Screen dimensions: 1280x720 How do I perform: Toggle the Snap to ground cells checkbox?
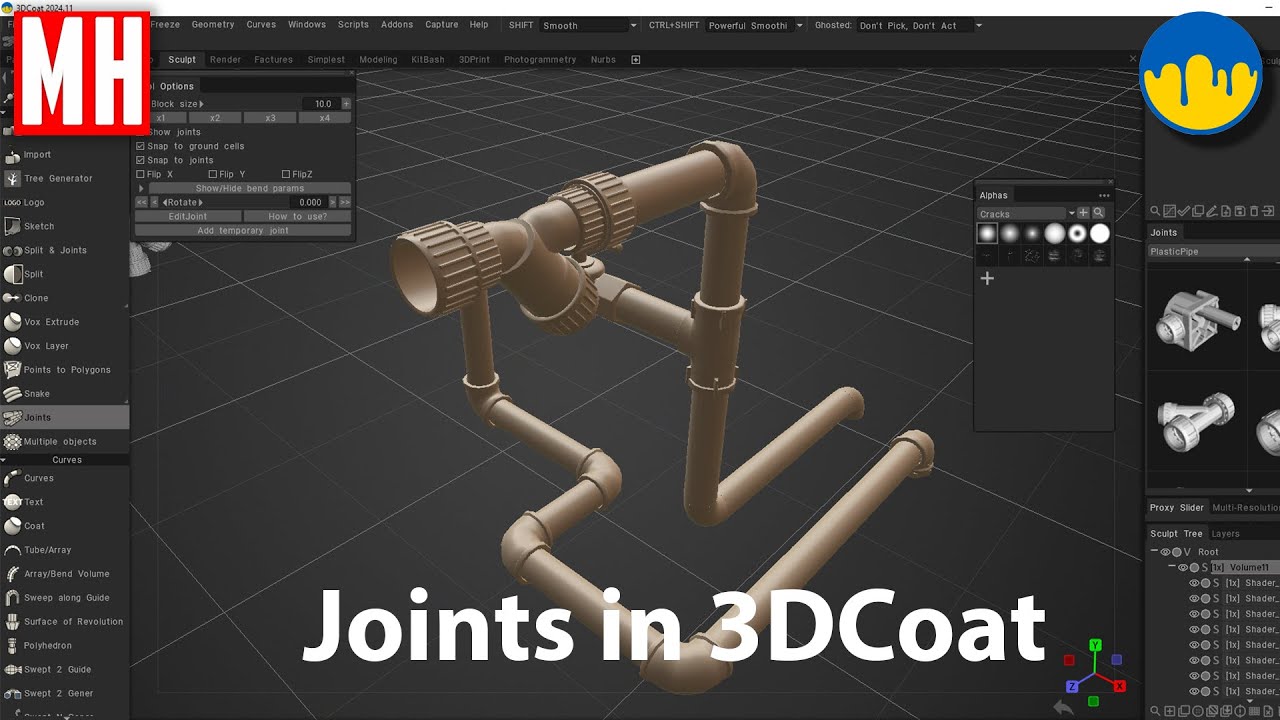140,146
